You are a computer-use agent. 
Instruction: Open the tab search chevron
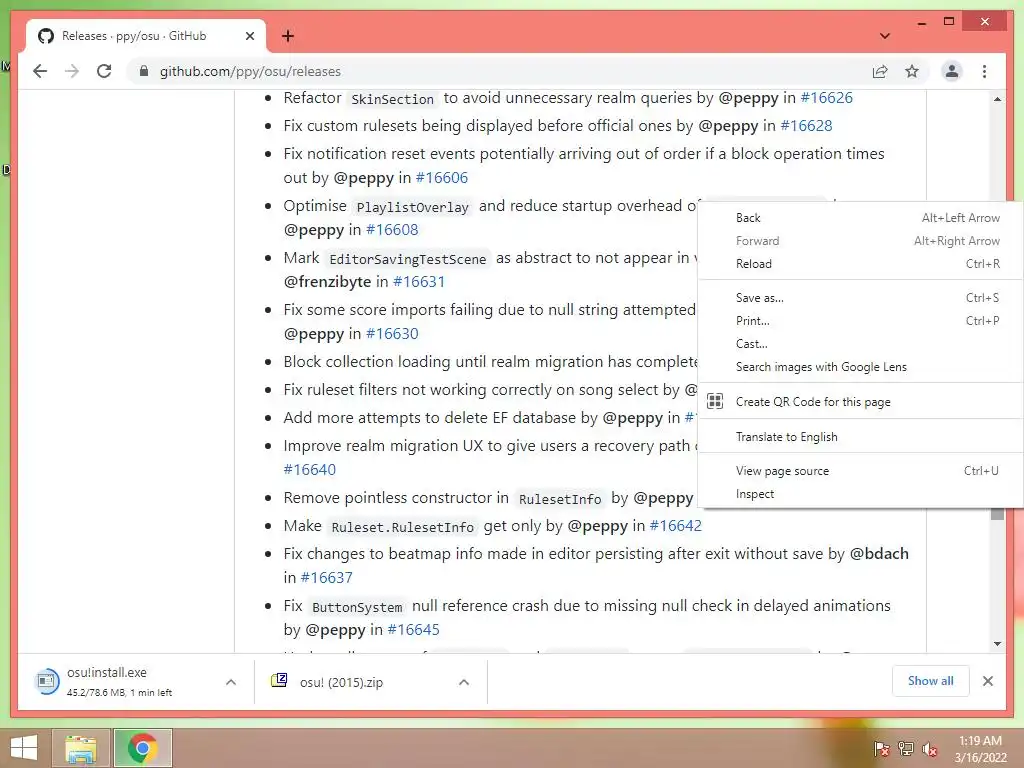[885, 36]
